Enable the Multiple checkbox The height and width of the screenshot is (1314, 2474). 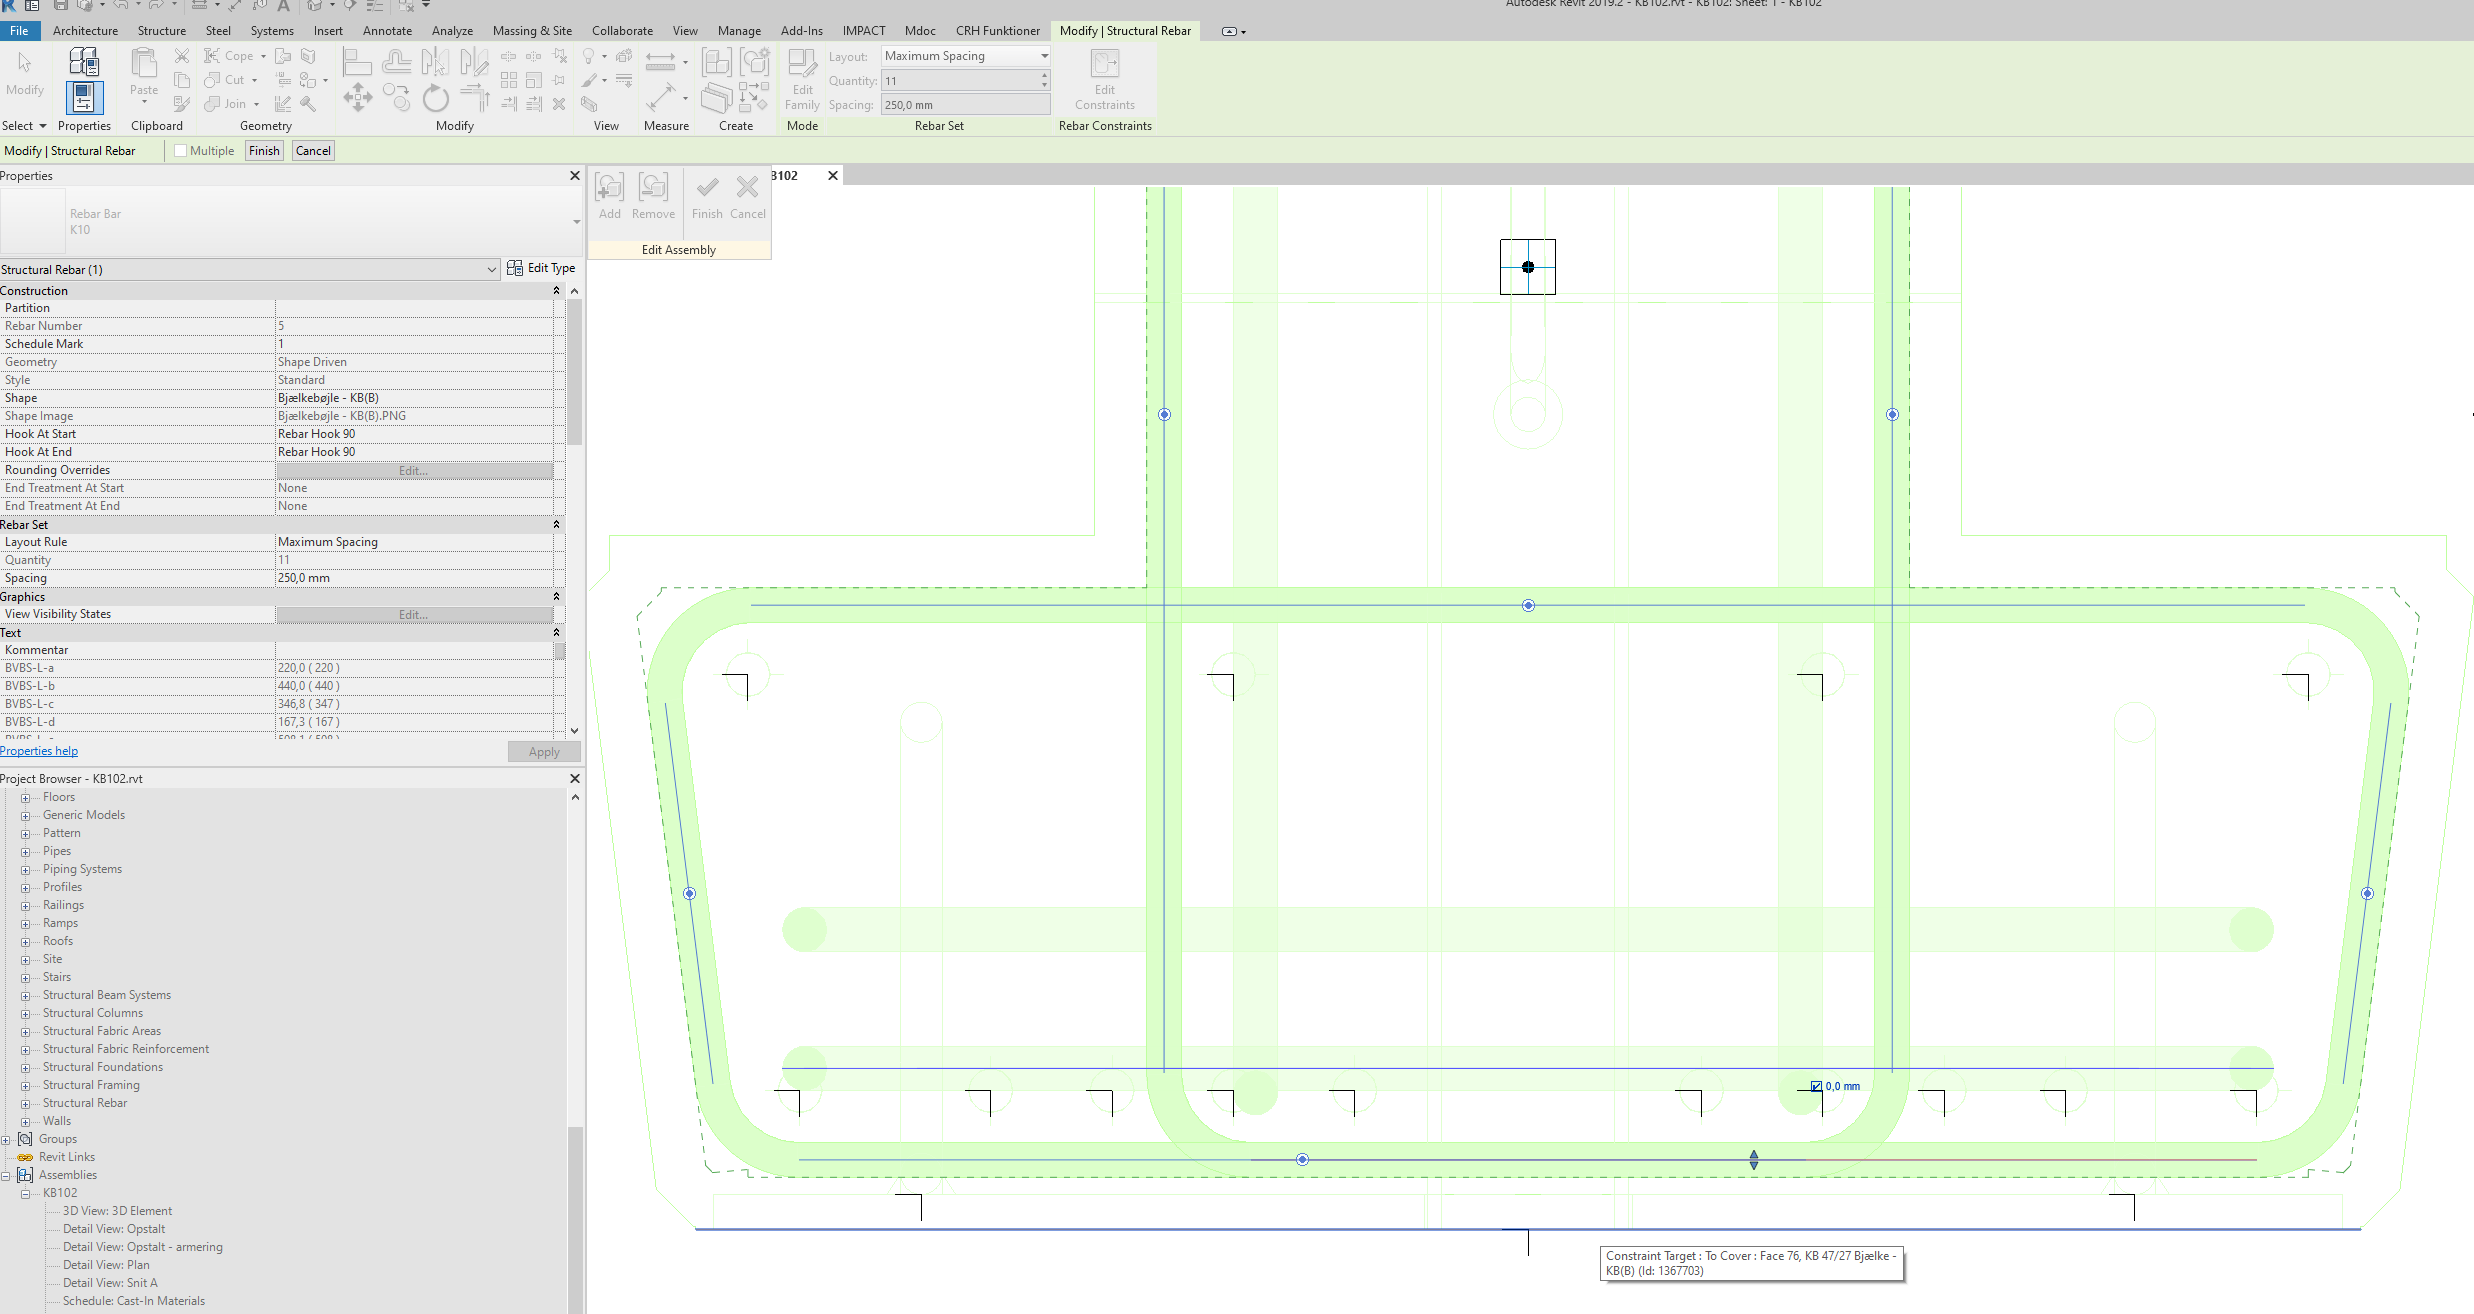tap(181, 151)
